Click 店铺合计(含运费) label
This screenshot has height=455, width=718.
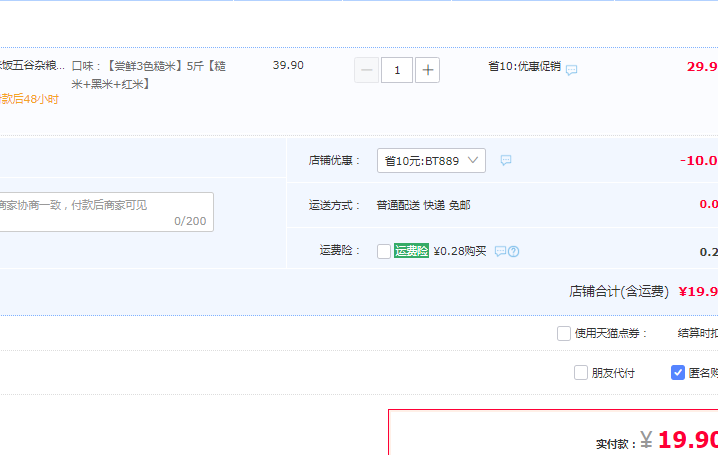(619, 291)
